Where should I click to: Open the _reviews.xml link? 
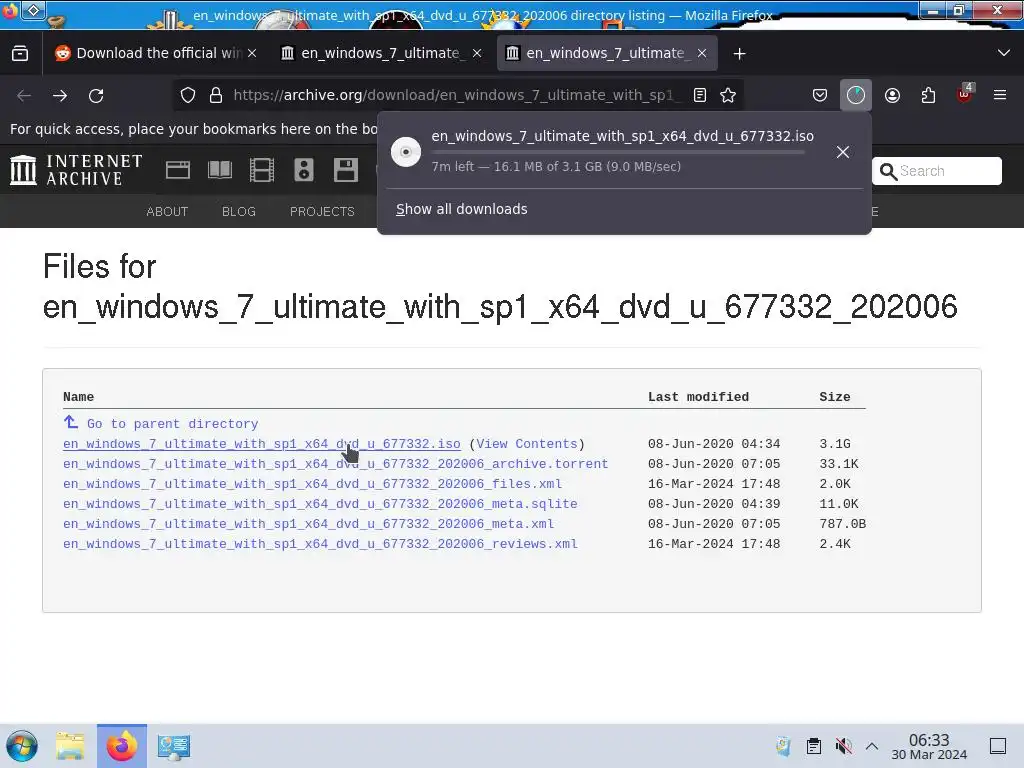pyautogui.click(x=320, y=544)
